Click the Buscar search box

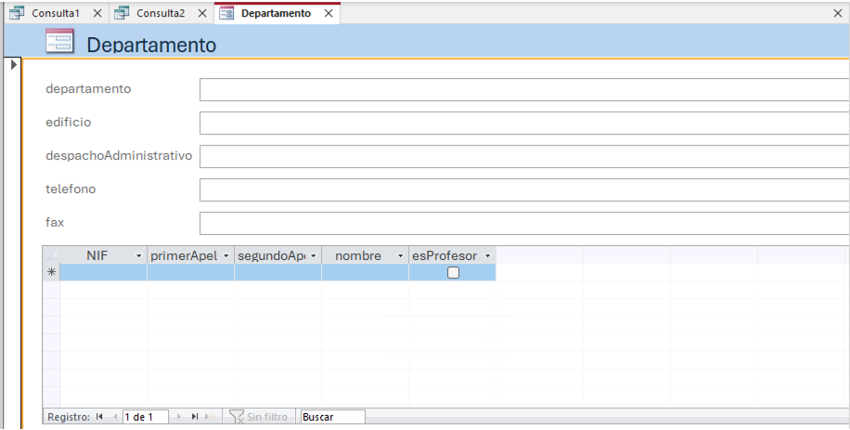point(333,416)
